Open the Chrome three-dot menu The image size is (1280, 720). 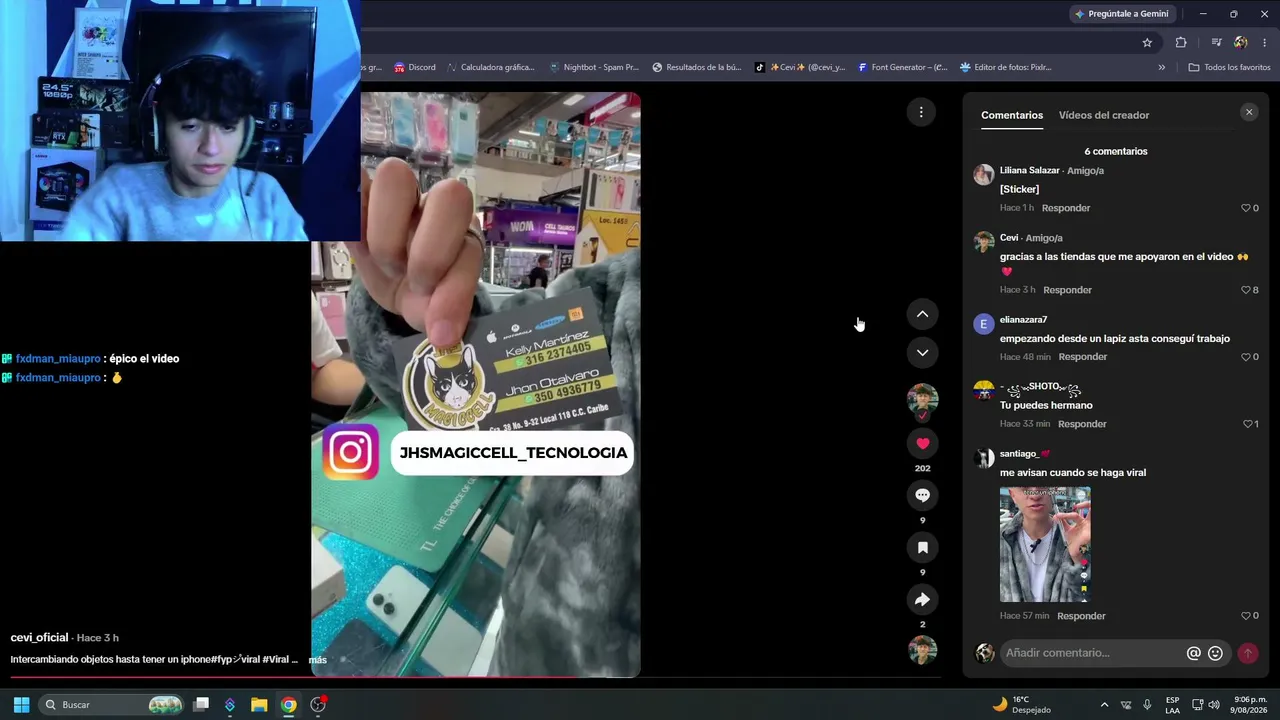(1265, 42)
